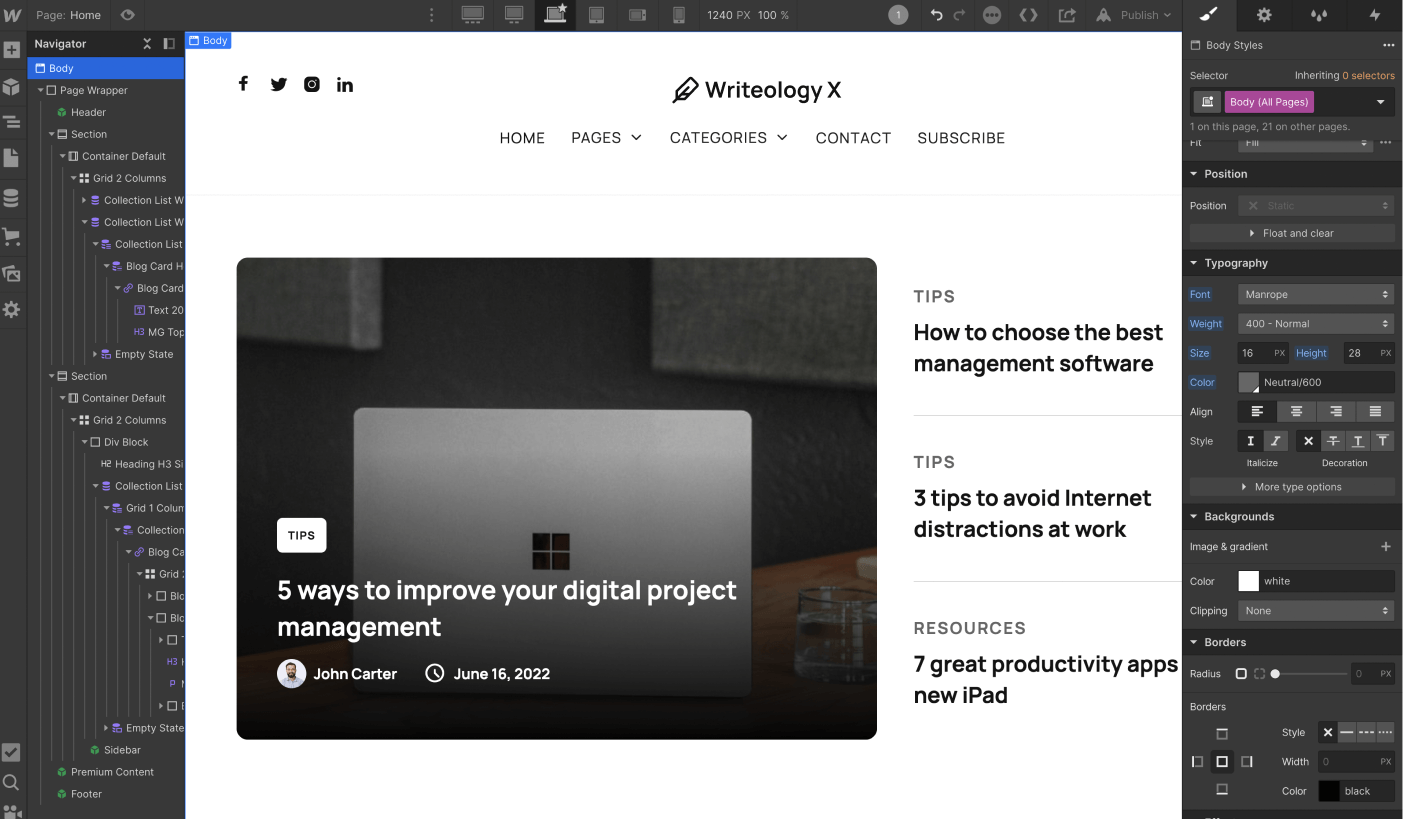
Task: Open the Ecommerce panel
Action: [x=14, y=236]
